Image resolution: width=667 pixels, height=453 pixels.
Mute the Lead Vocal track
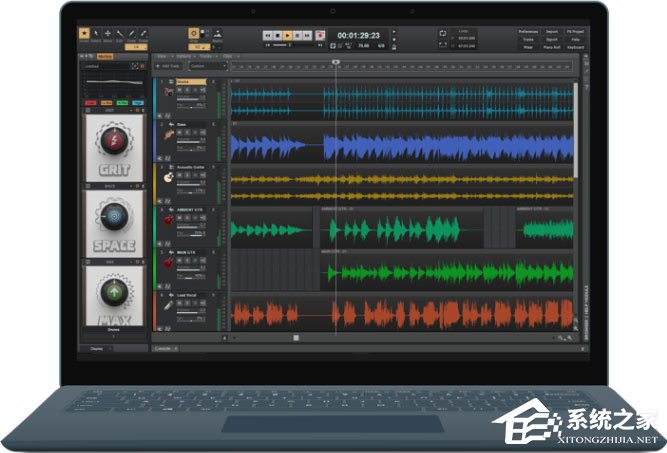coord(180,302)
